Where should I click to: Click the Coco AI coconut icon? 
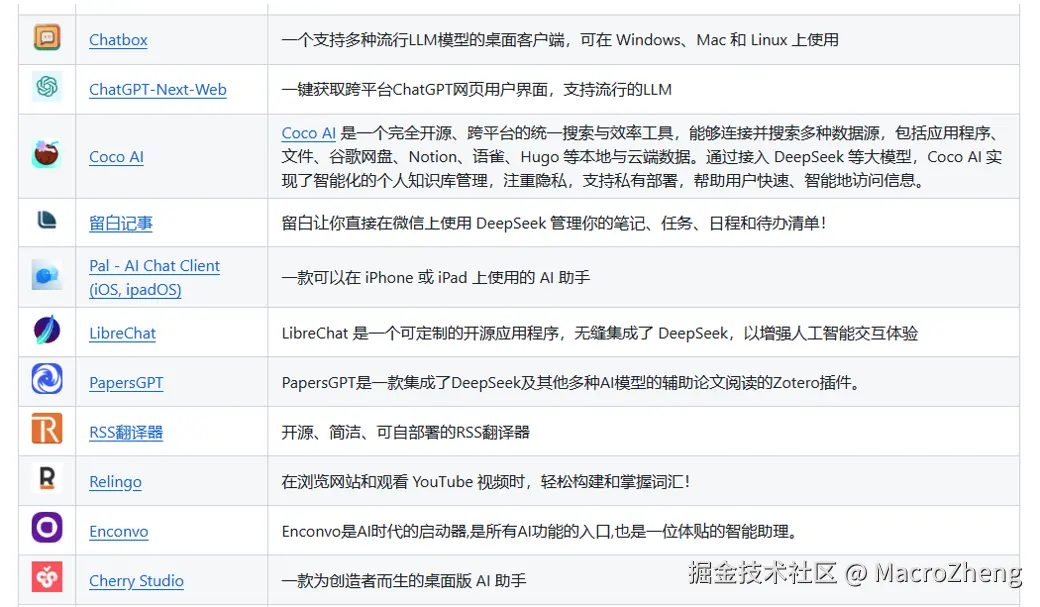click(46, 153)
